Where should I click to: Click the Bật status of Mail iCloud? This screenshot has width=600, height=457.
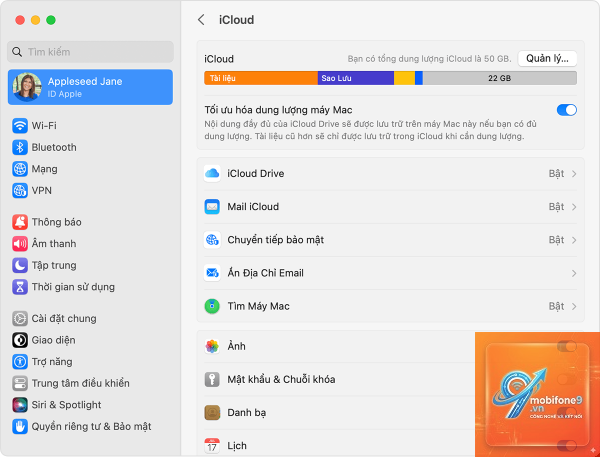pyautogui.click(x=556, y=207)
